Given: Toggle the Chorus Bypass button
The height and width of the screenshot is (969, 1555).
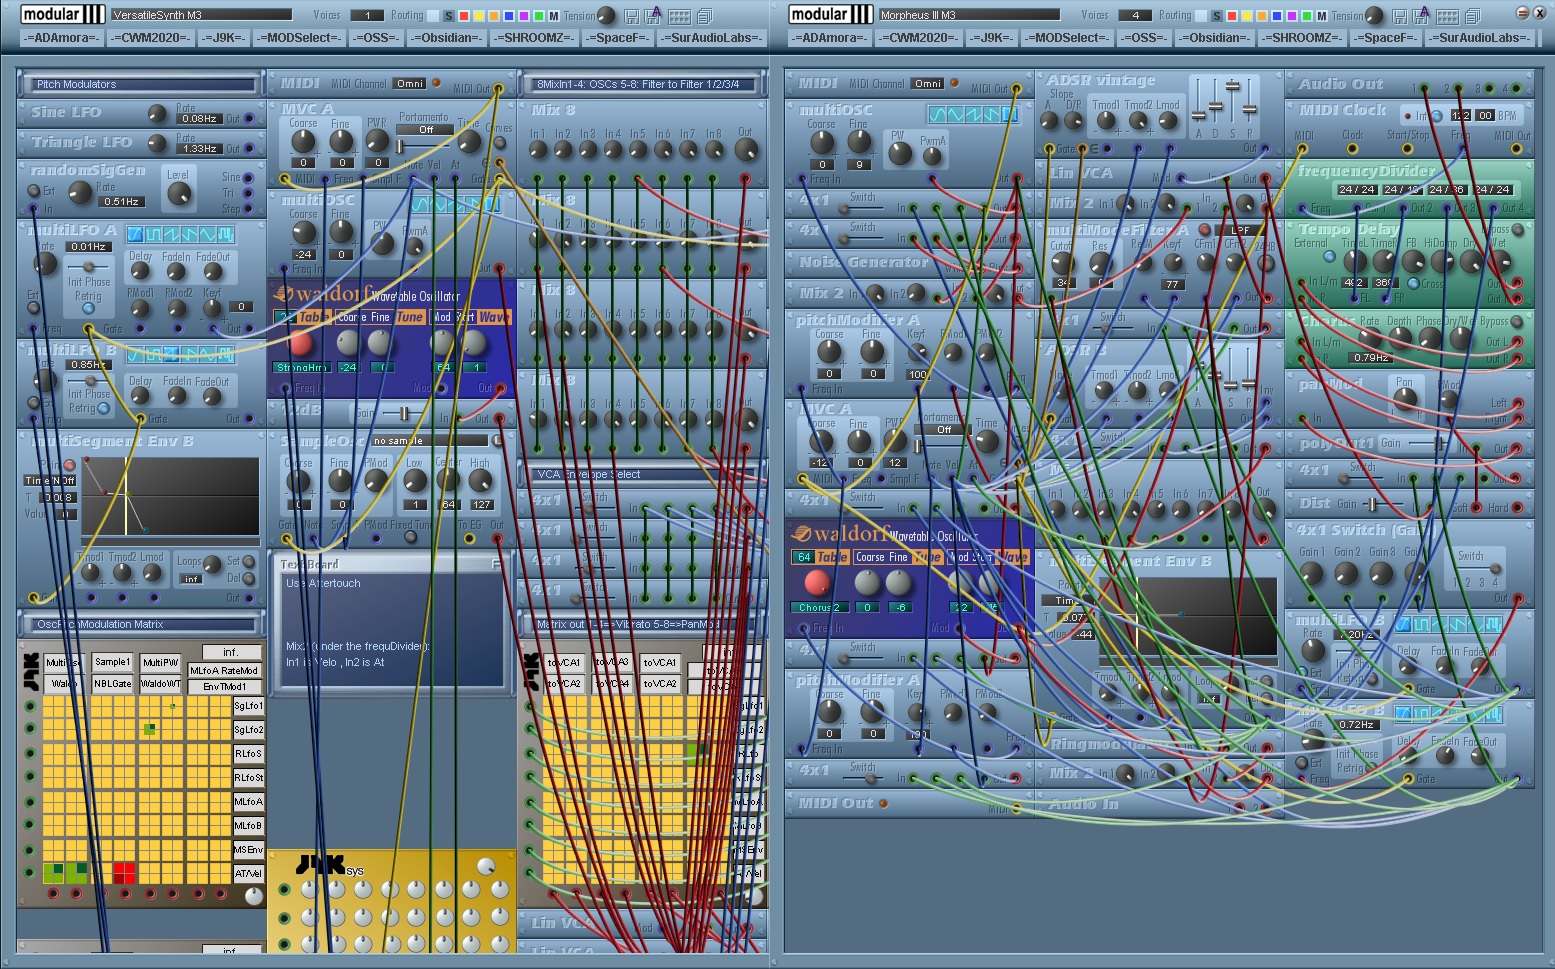Looking at the screenshot, I should click(x=1517, y=322).
